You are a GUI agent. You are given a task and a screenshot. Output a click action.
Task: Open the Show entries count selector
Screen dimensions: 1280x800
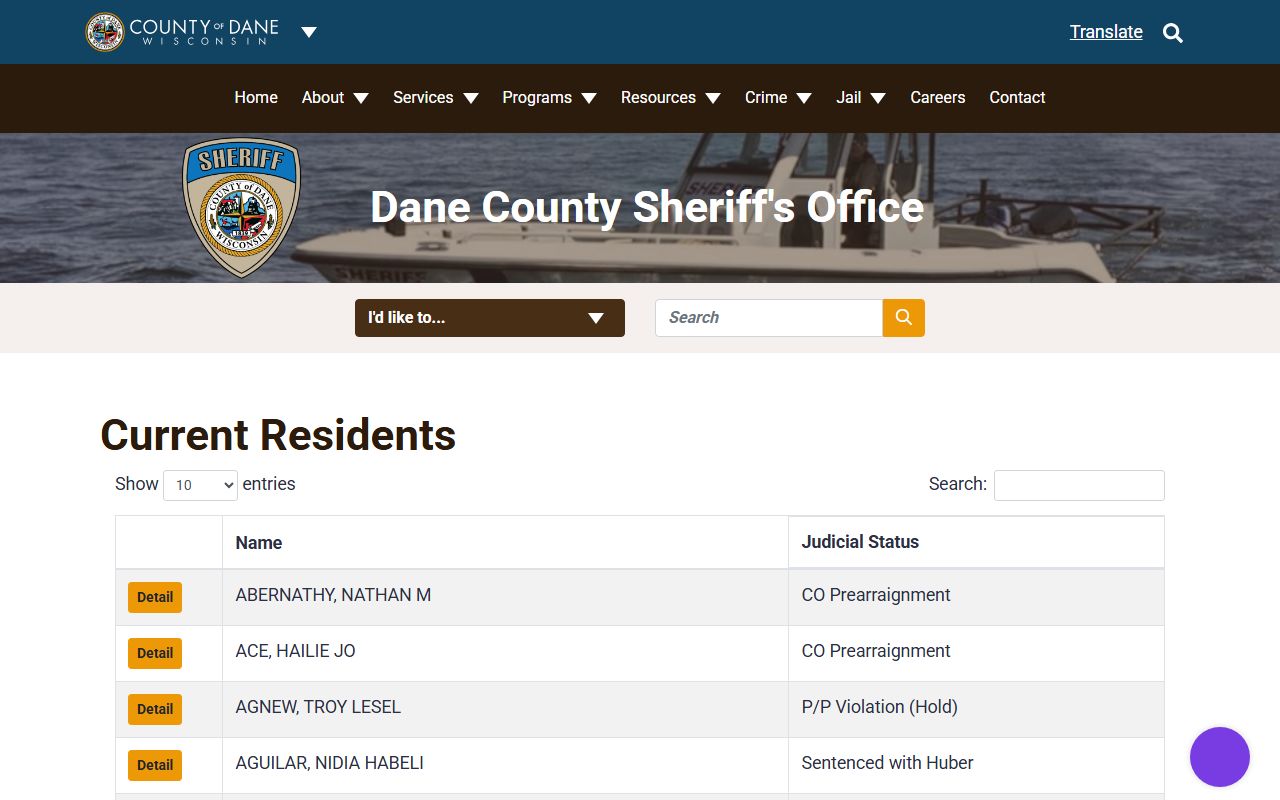pos(200,485)
